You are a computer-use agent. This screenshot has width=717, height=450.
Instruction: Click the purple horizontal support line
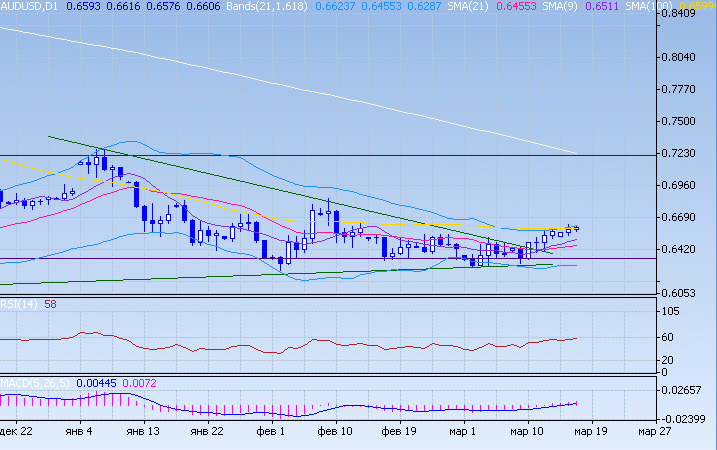(x=200, y=259)
